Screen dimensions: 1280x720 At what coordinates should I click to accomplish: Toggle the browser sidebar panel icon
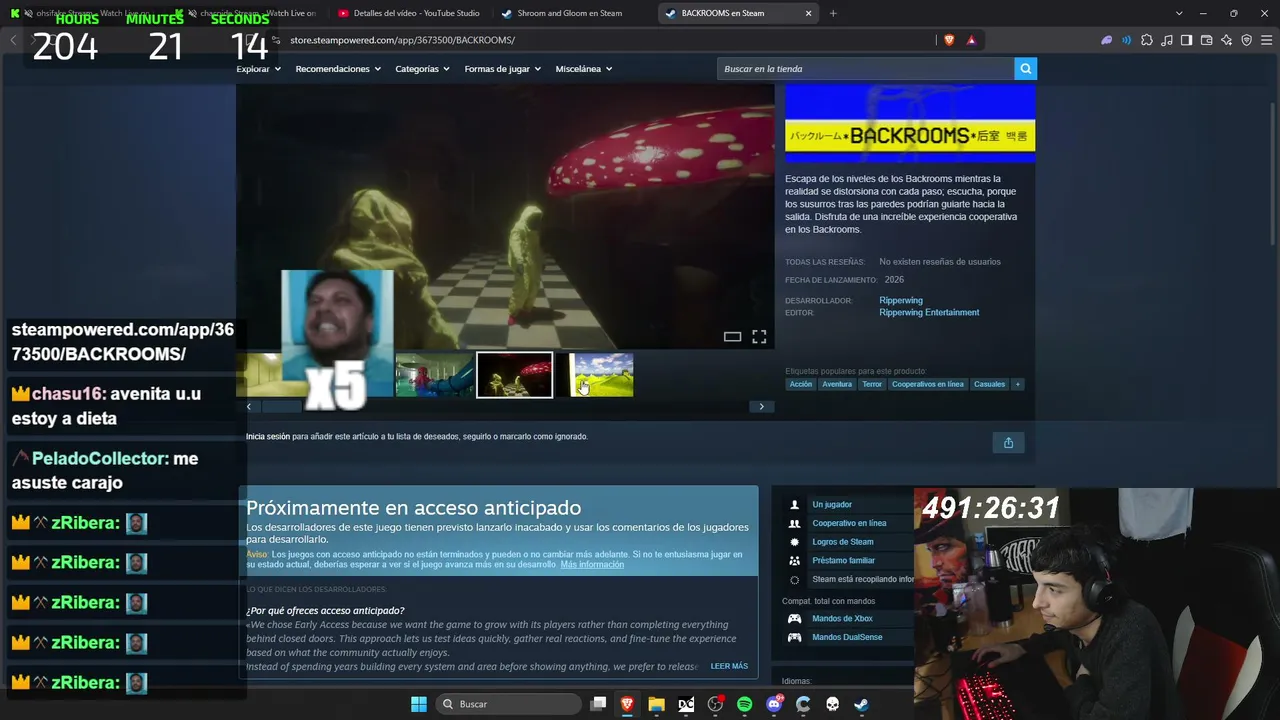click(x=1186, y=40)
